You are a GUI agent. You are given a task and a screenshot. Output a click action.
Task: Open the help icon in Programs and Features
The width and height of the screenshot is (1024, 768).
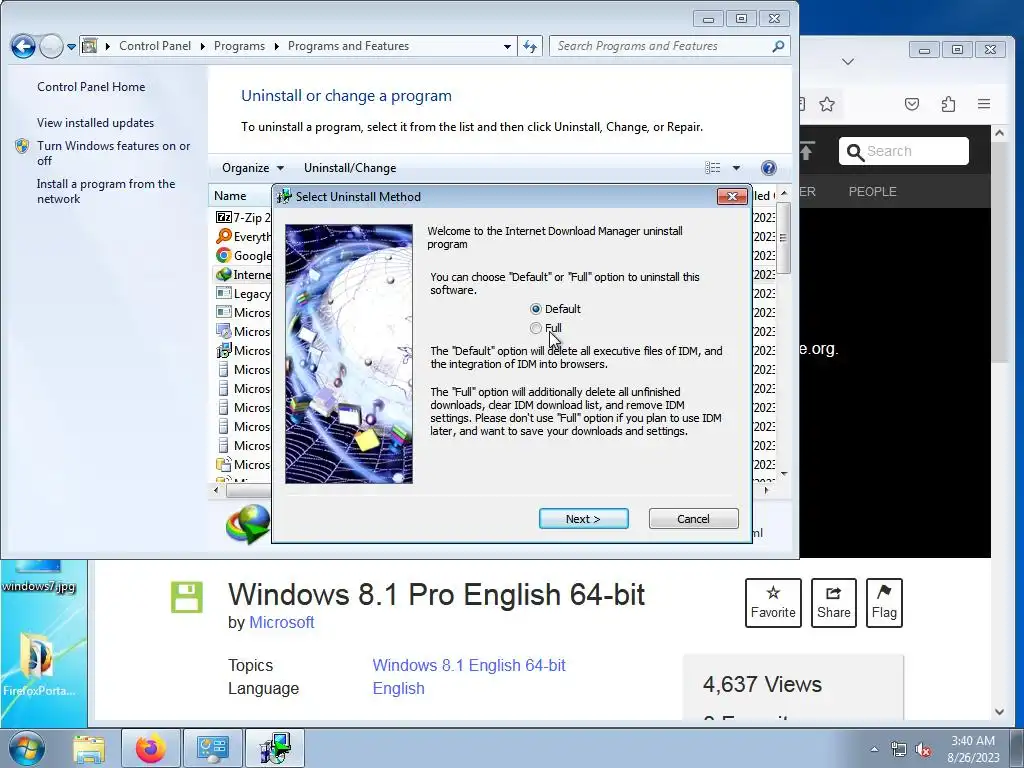click(769, 168)
